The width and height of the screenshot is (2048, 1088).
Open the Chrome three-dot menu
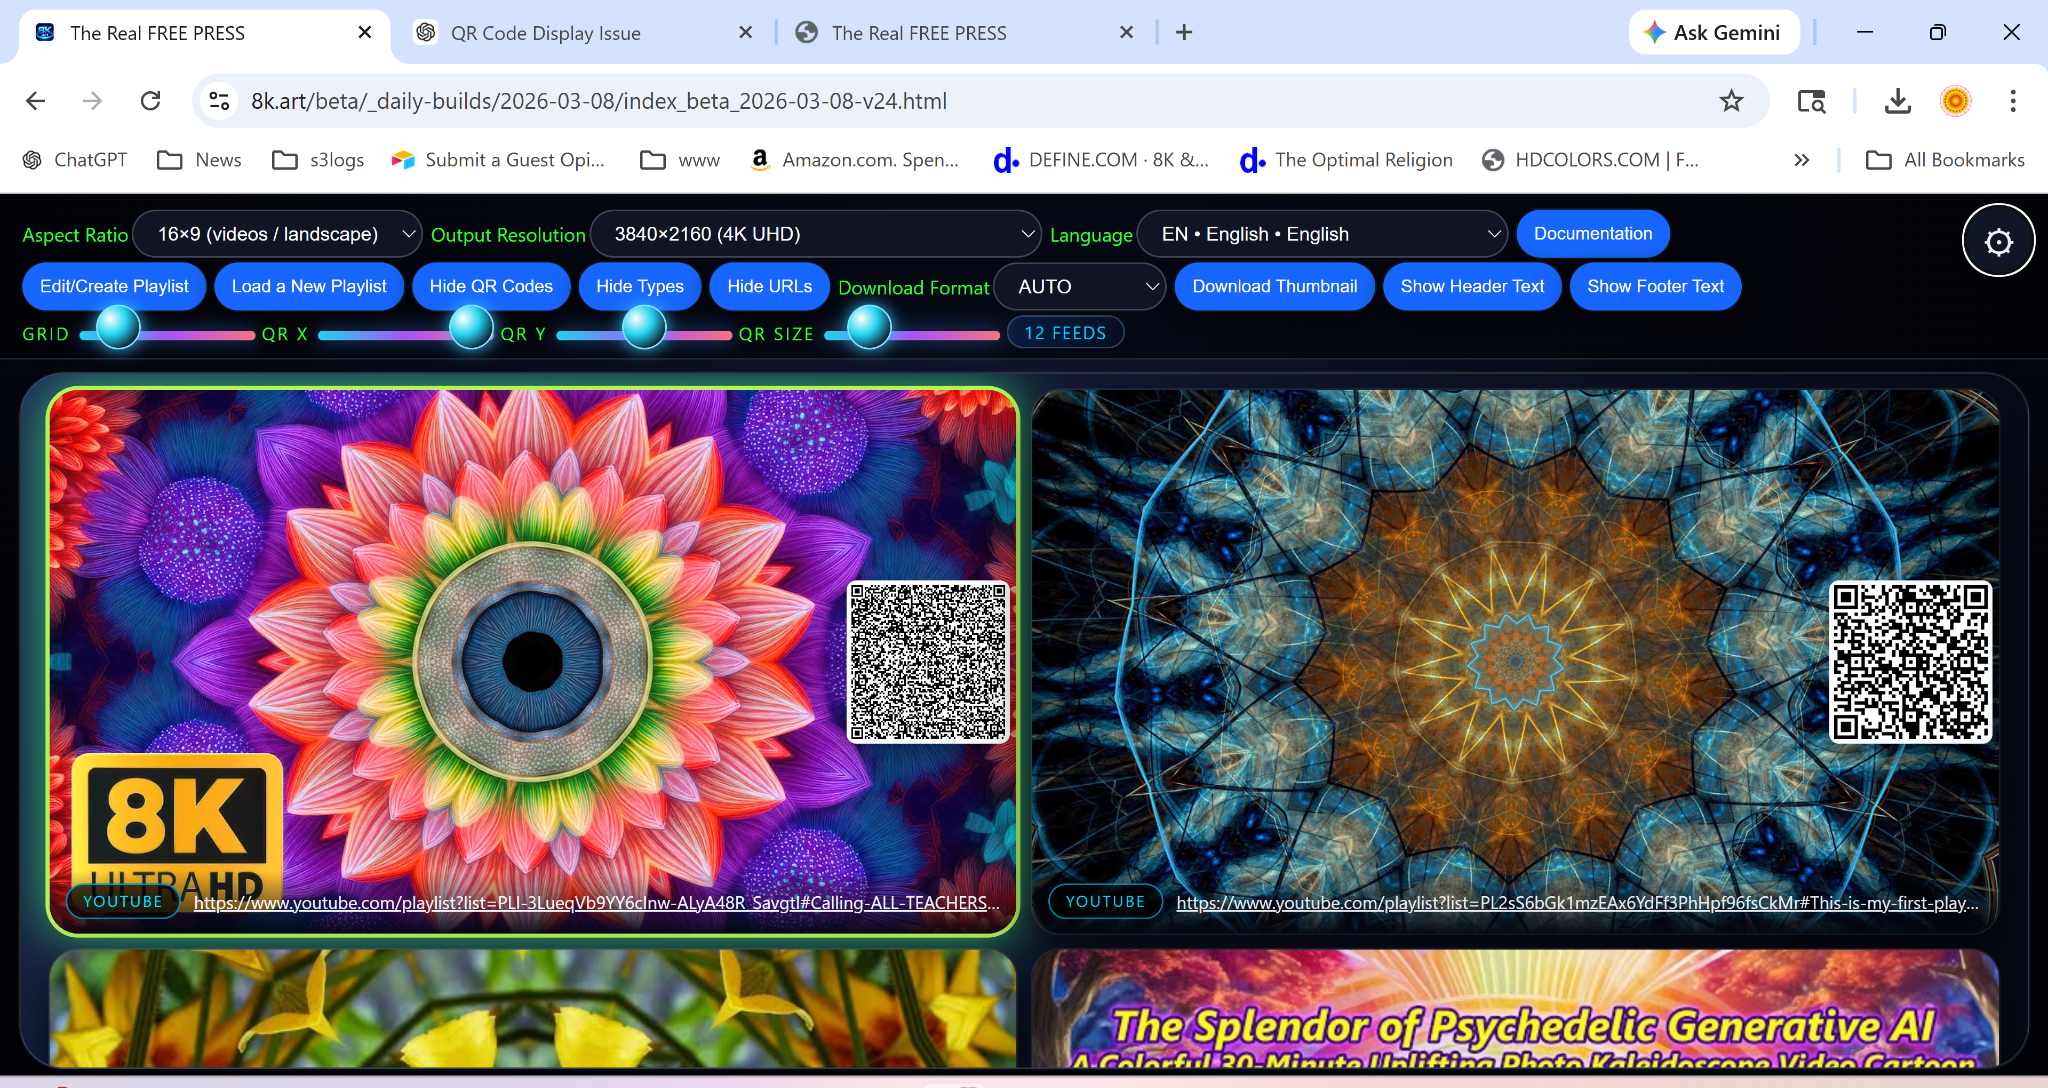tap(2013, 101)
